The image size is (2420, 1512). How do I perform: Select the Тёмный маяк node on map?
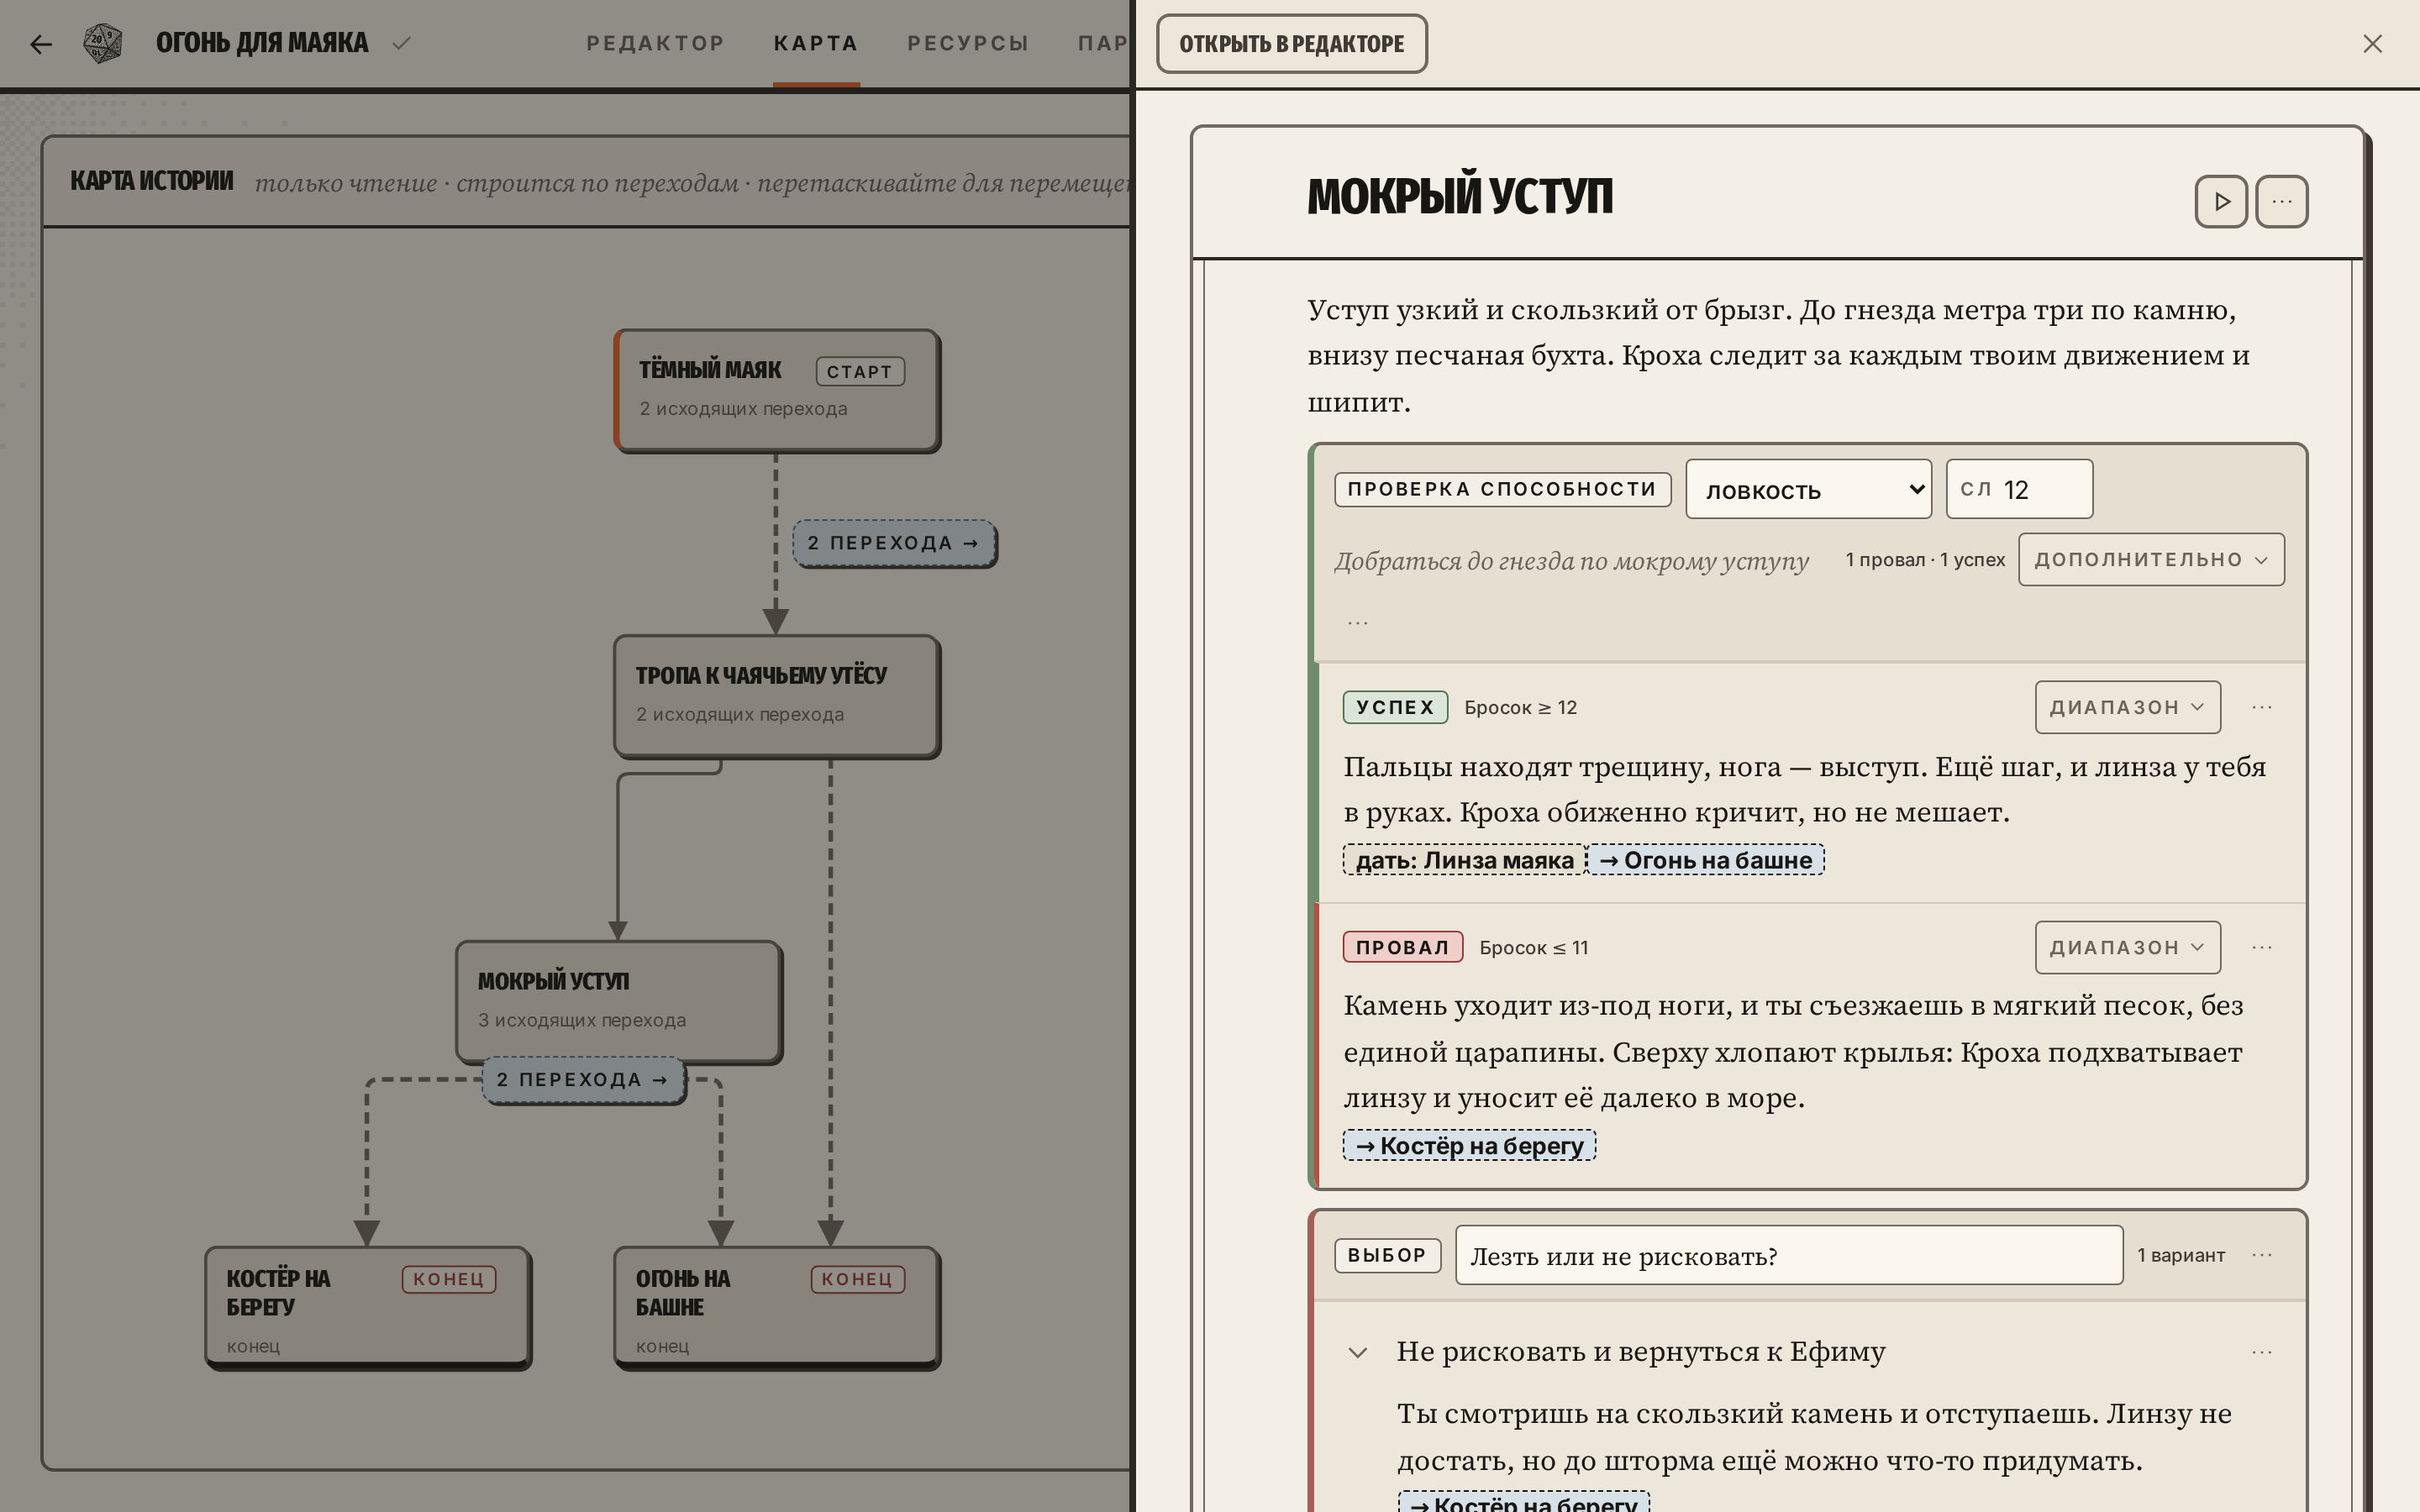(x=777, y=390)
